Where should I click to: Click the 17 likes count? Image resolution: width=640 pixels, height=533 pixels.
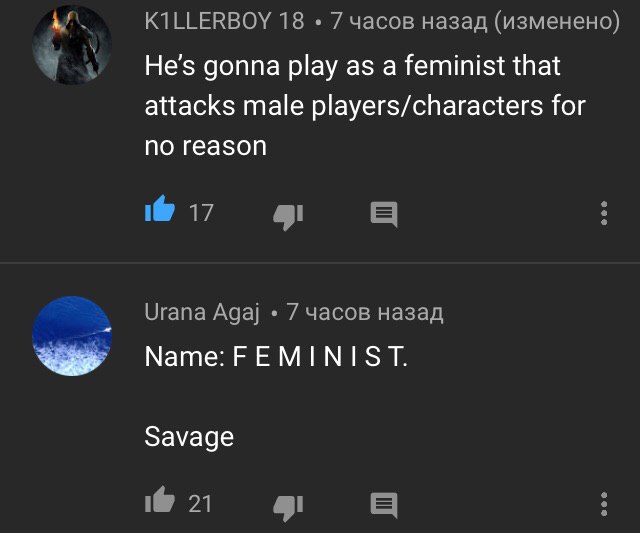(201, 213)
